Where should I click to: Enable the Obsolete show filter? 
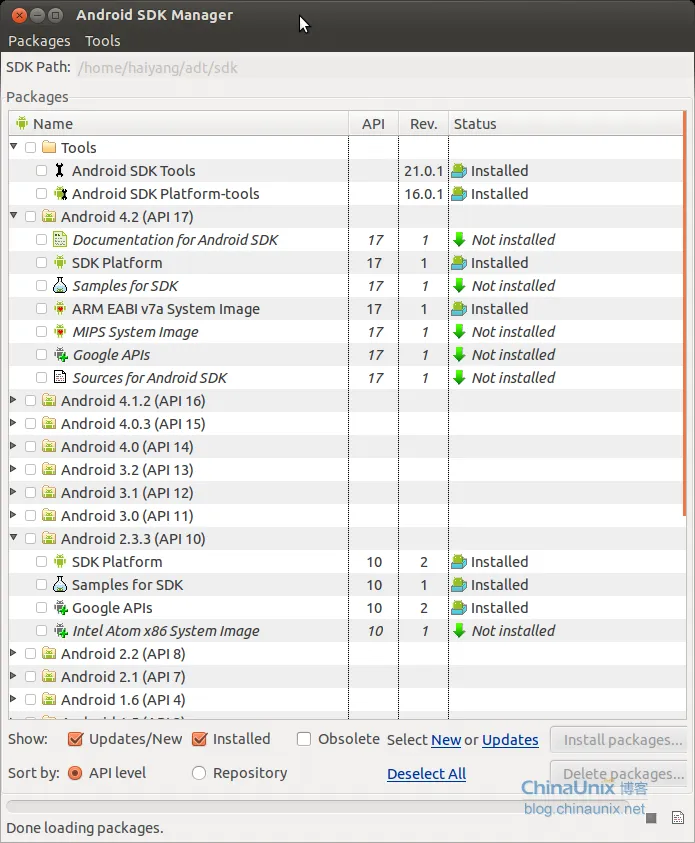304,739
